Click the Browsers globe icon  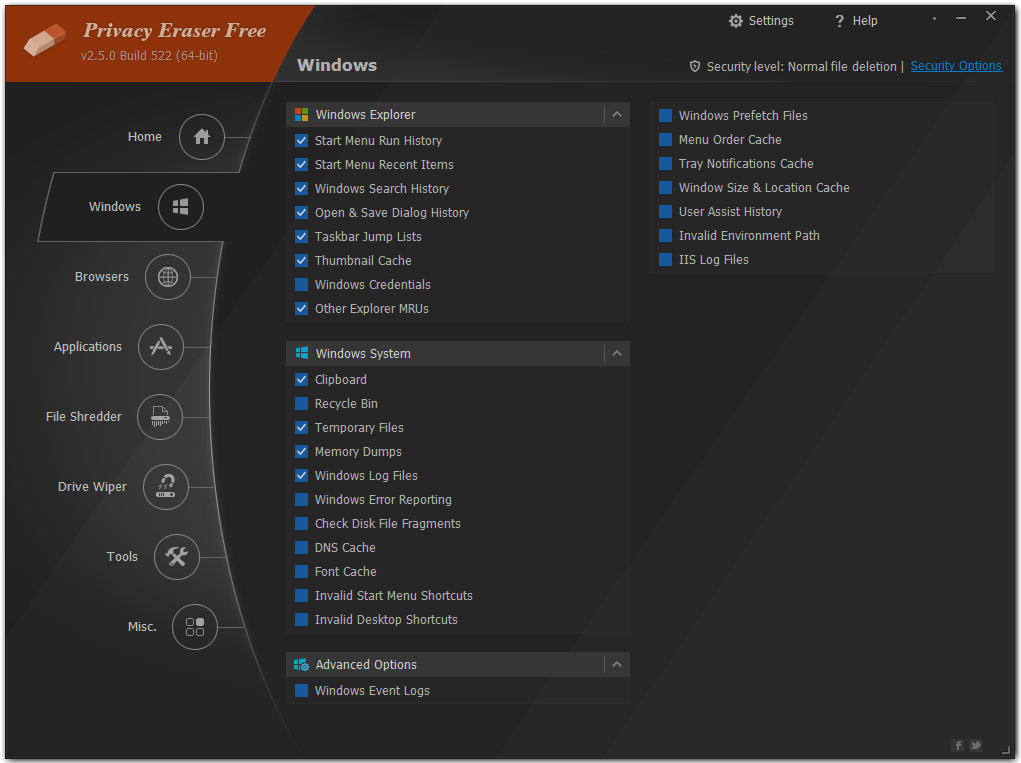pos(168,277)
